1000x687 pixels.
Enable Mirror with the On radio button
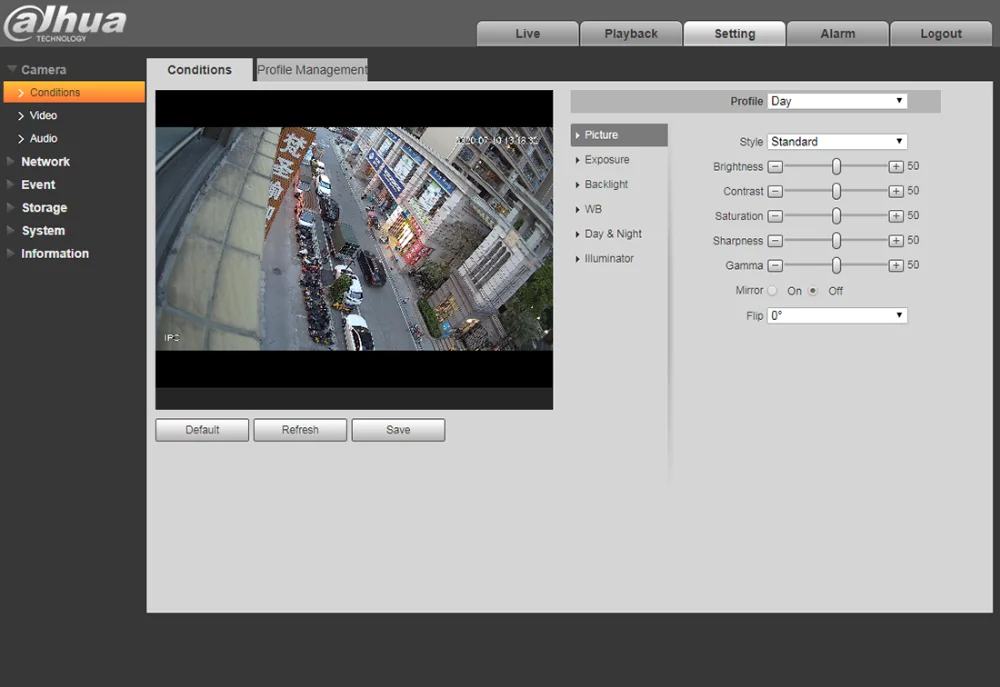pos(773,291)
